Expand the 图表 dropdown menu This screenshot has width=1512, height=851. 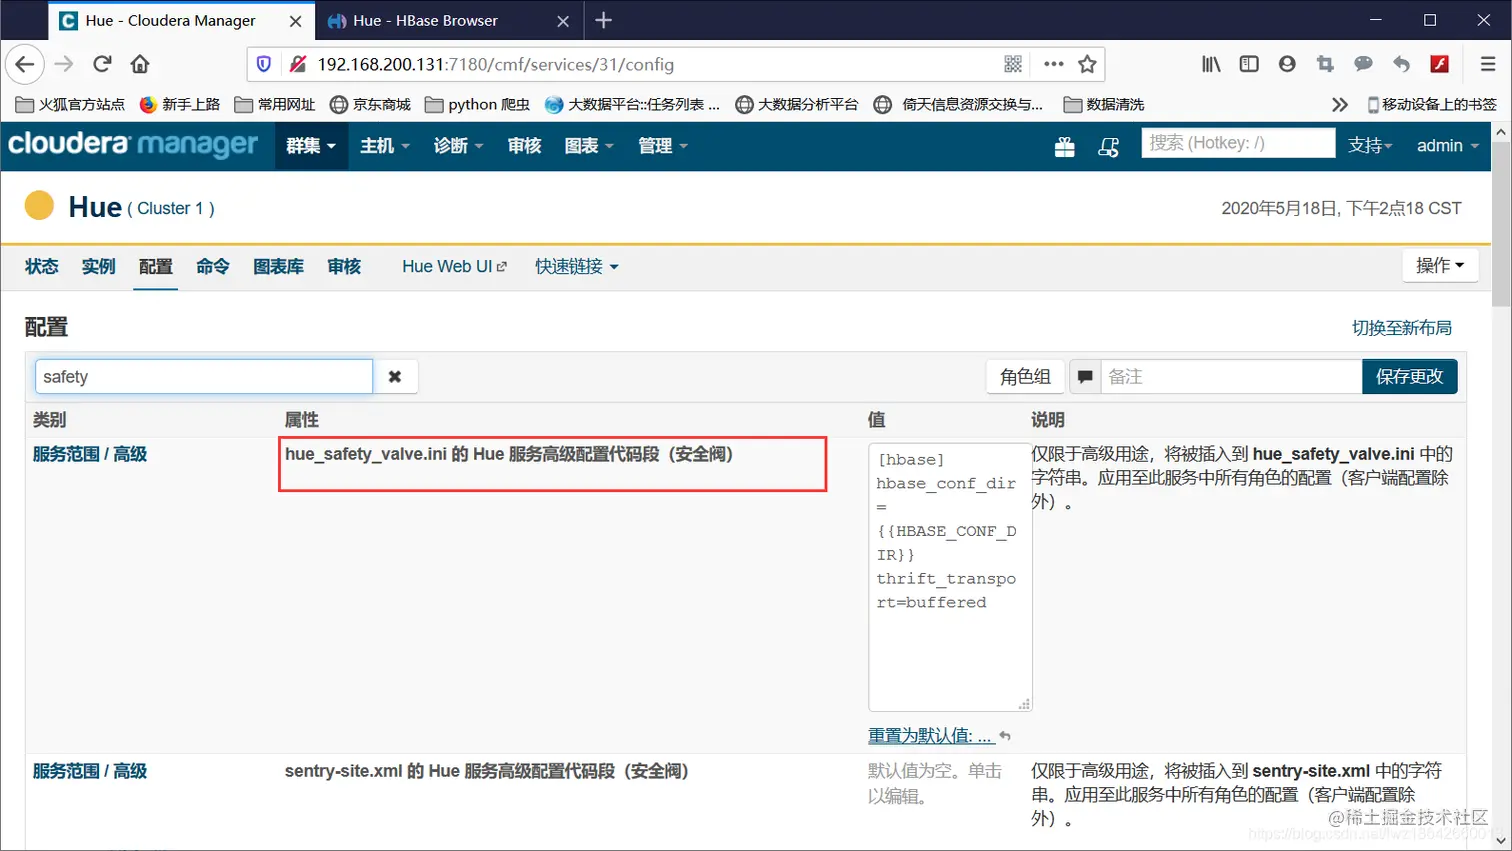(x=589, y=146)
